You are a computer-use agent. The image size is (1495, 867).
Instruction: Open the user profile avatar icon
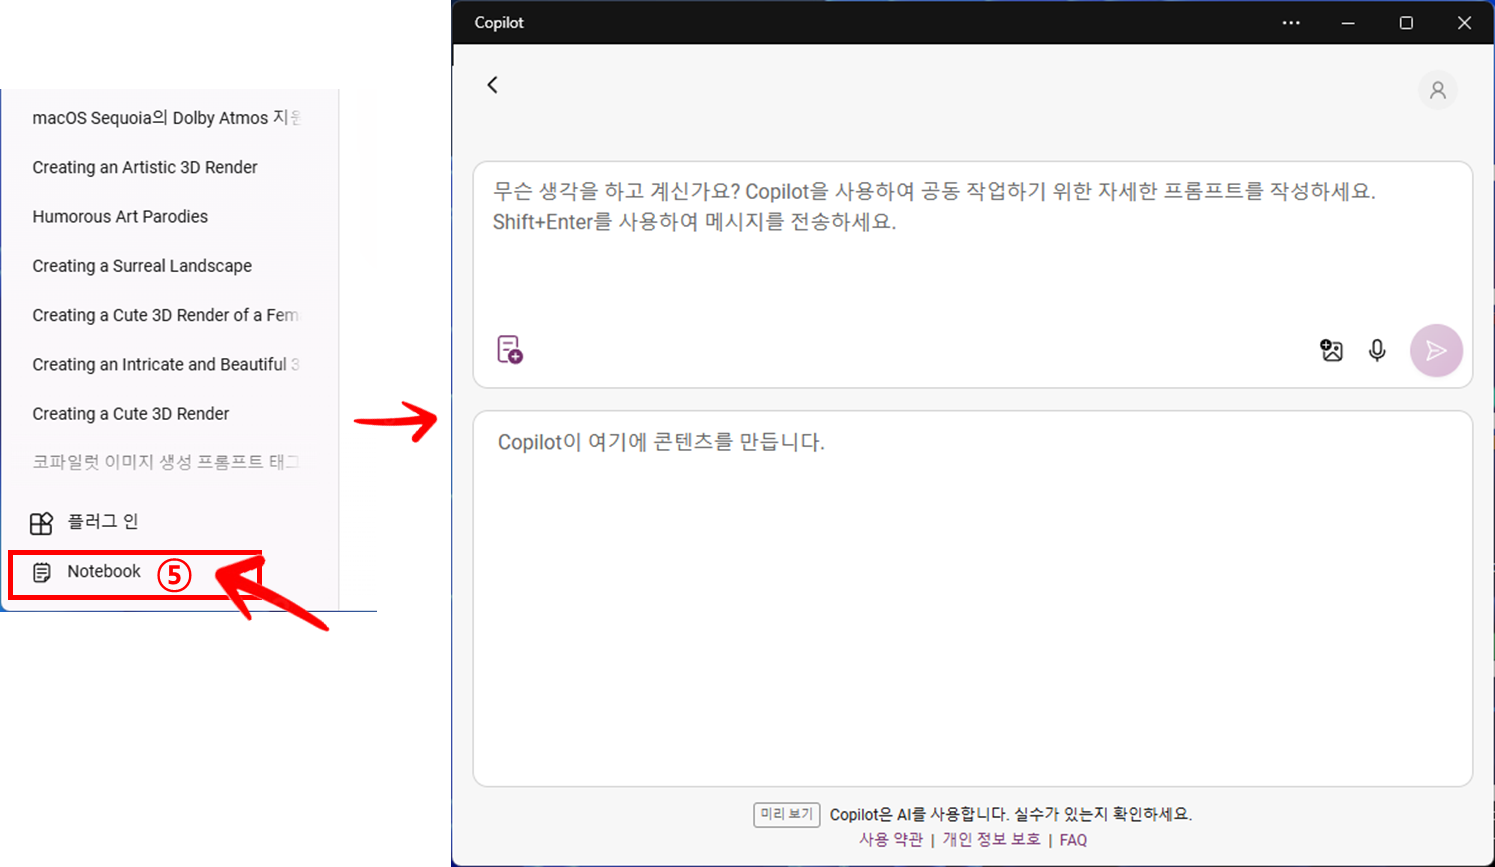click(x=1437, y=90)
